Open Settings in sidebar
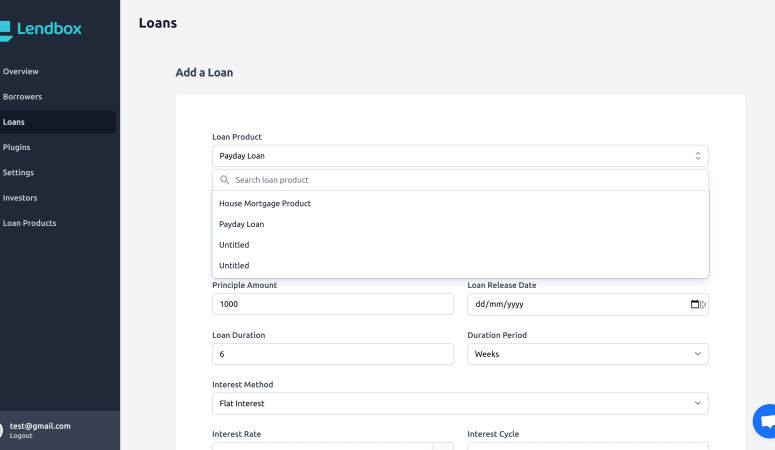Image resolution: width=775 pixels, height=450 pixels. [18, 173]
